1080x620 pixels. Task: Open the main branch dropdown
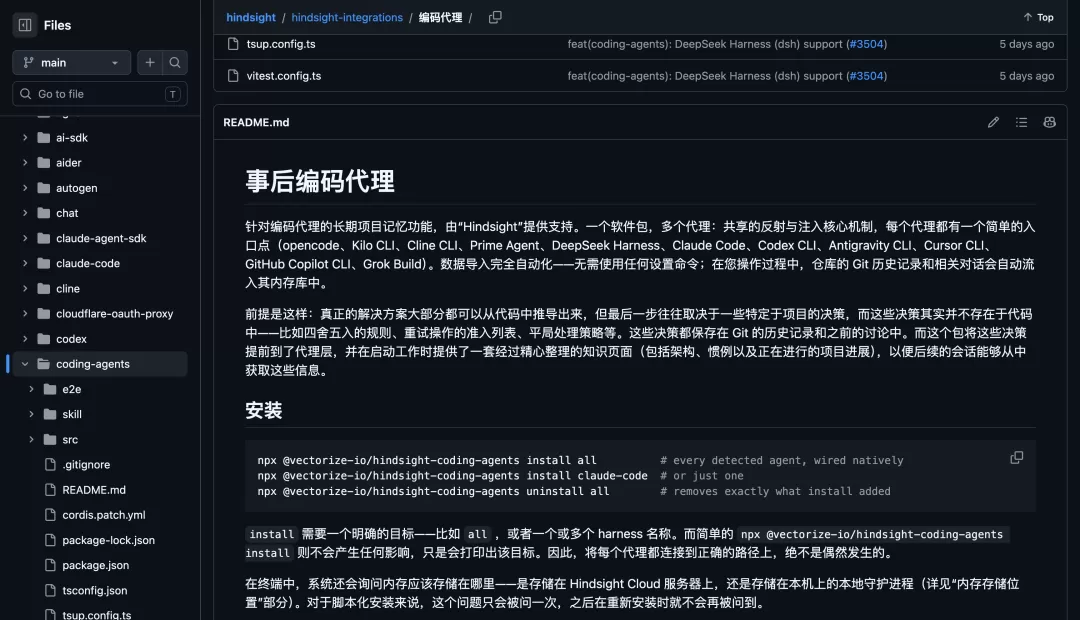click(x=72, y=63)
